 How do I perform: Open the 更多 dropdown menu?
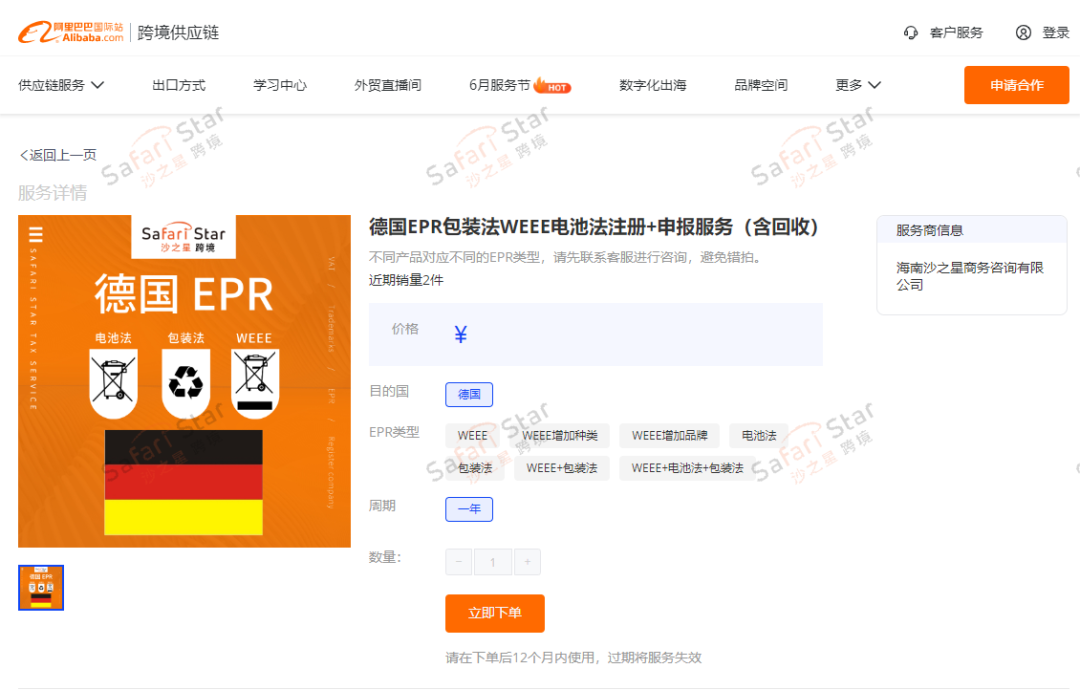click(856, 85)
